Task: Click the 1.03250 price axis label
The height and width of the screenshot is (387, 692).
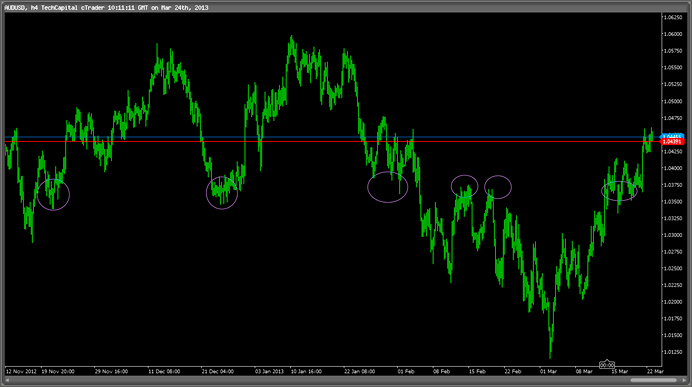Action: click(673, 218)
